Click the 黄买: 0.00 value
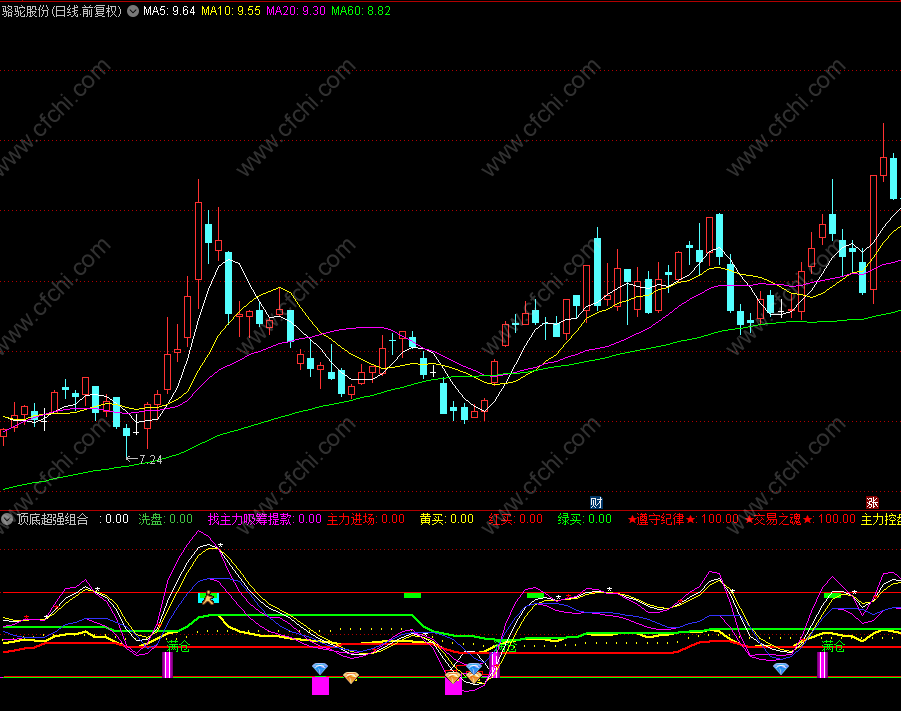Screen dimensions: 901x711 pyautogui.click(x=446, y=519)
